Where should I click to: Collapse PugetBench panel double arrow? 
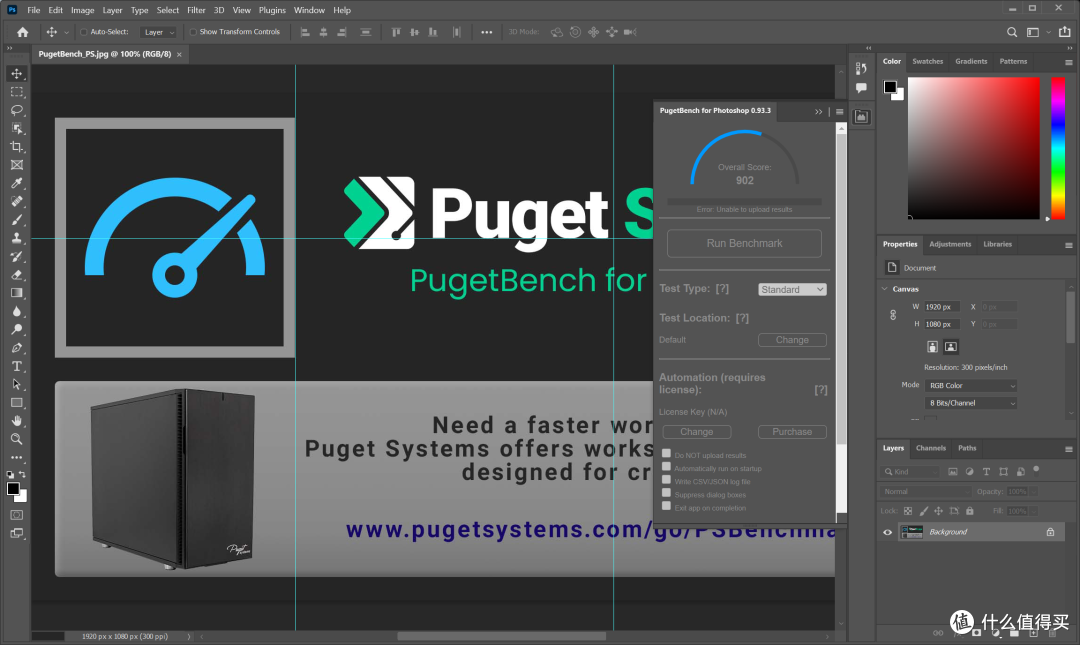(818, 112)
